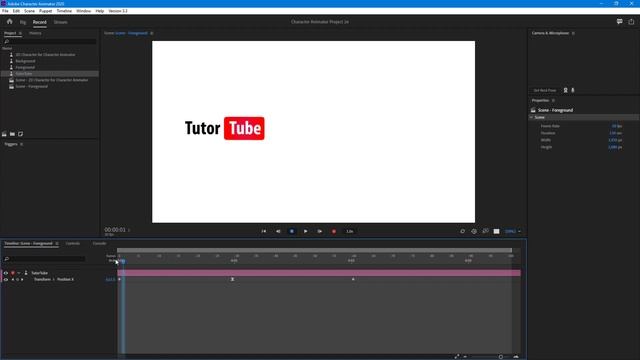Click the Project panel search field
The width and height of the screenshot is (640, 360).
[x=50, y=42]
